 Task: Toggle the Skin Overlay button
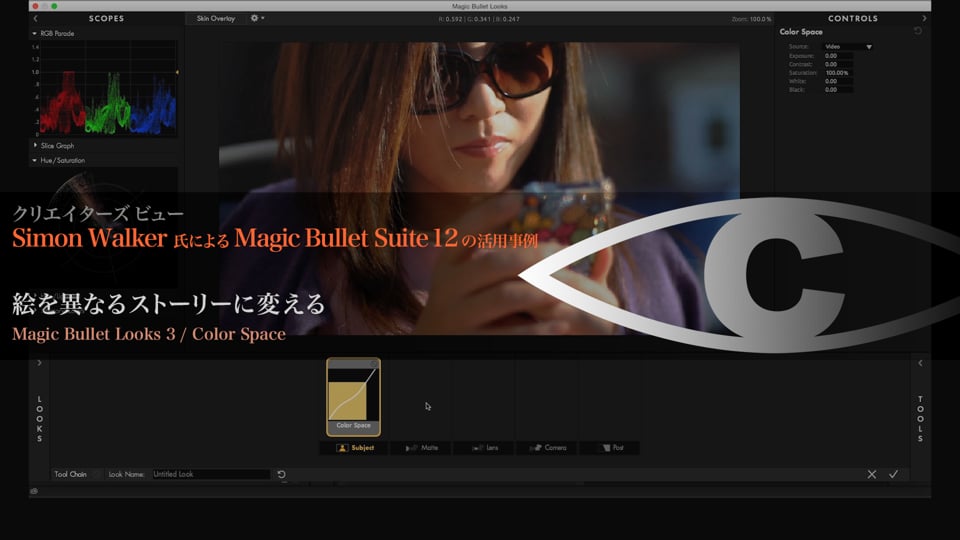(216, 18)
